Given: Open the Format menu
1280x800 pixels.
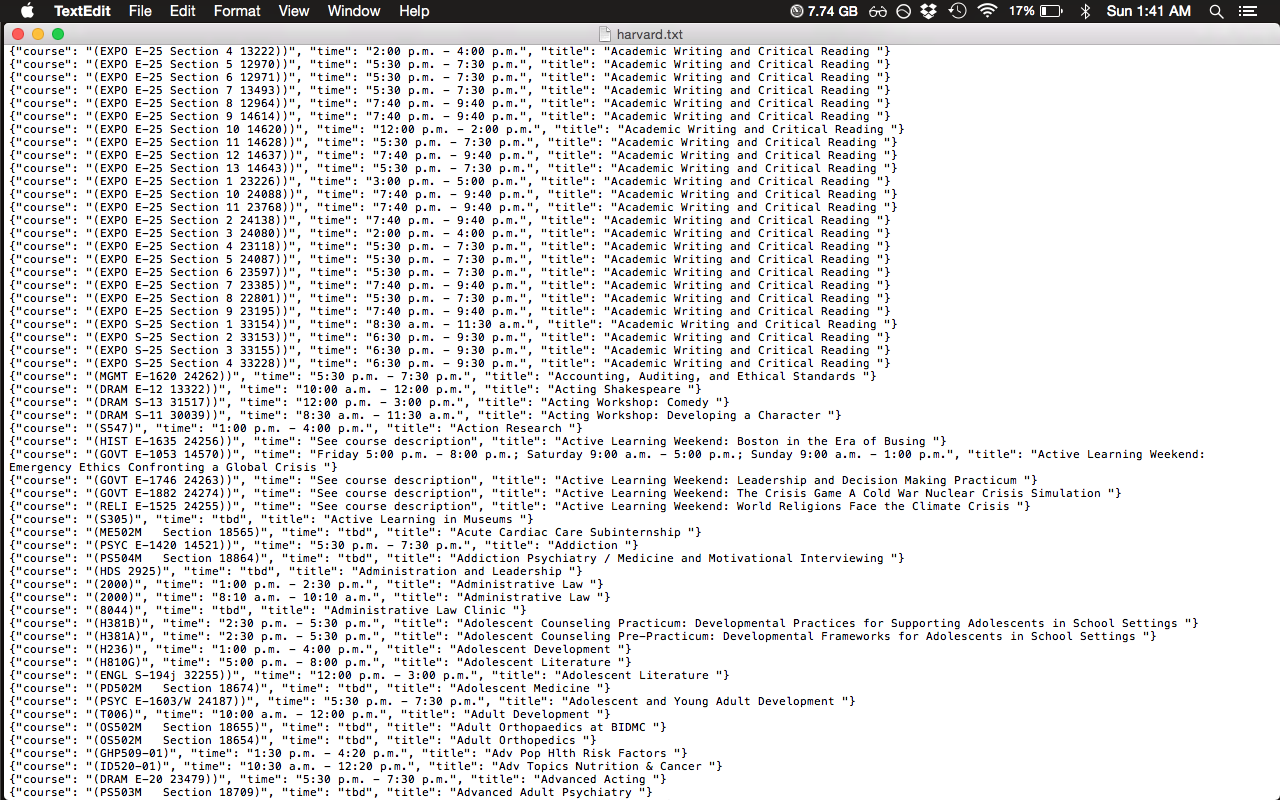Looking at the screenshot, I should 237,11.
